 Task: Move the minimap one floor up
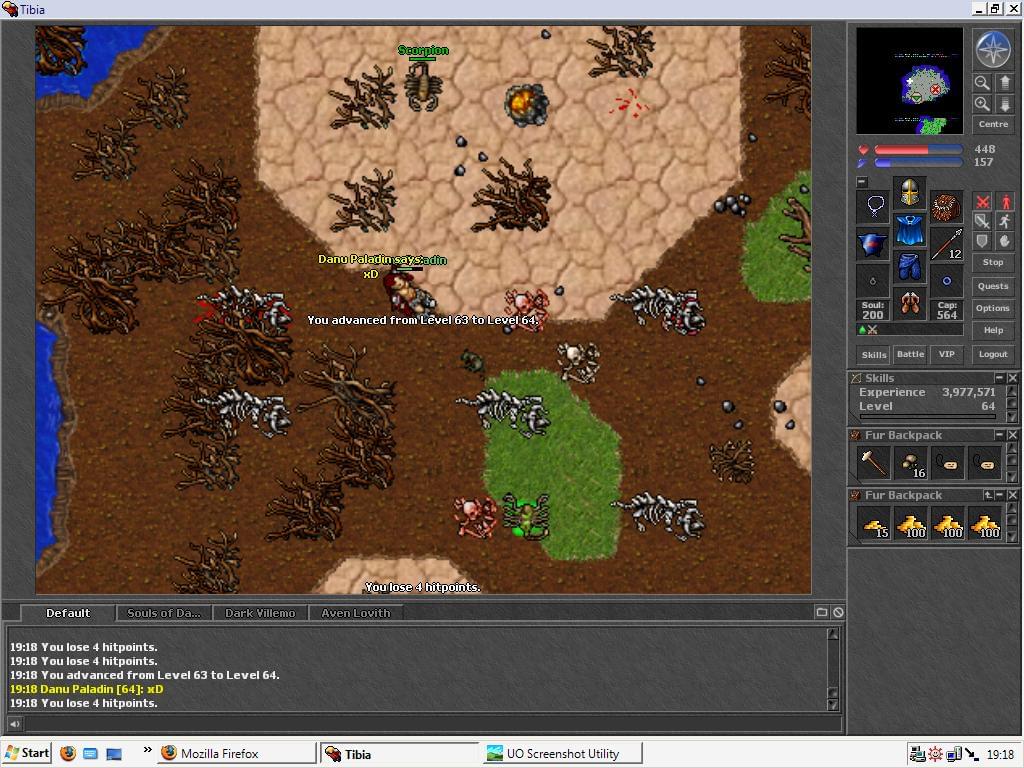click(1004, 82)
